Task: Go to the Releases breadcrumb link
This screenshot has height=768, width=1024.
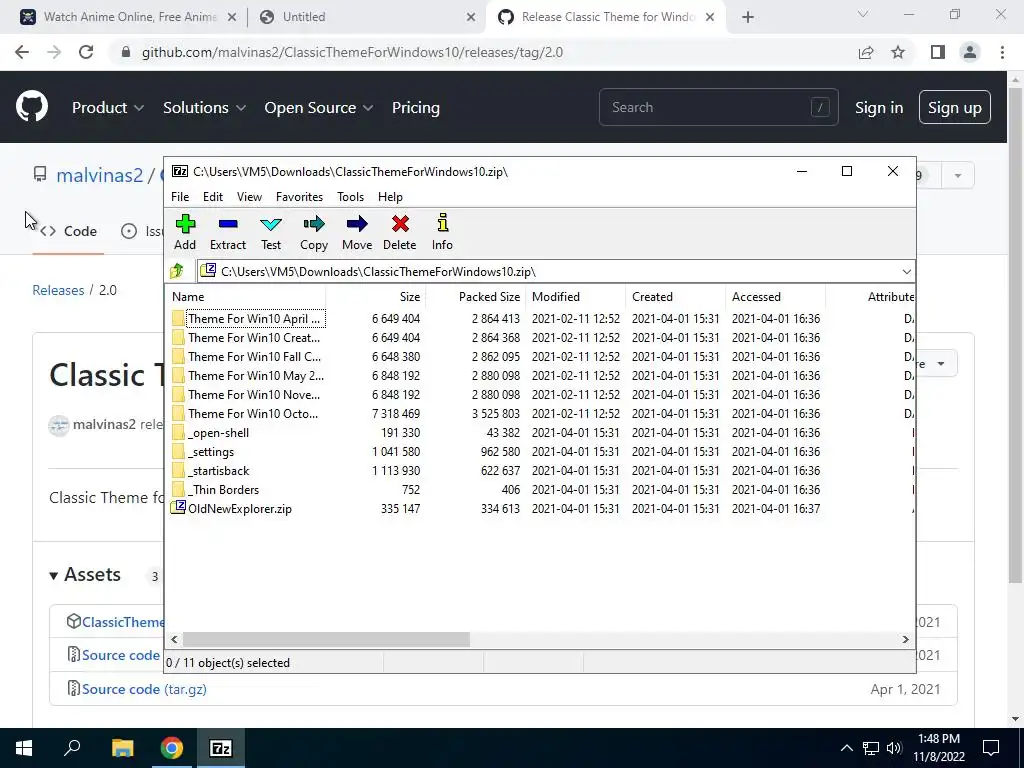Action: click(58, 290)
